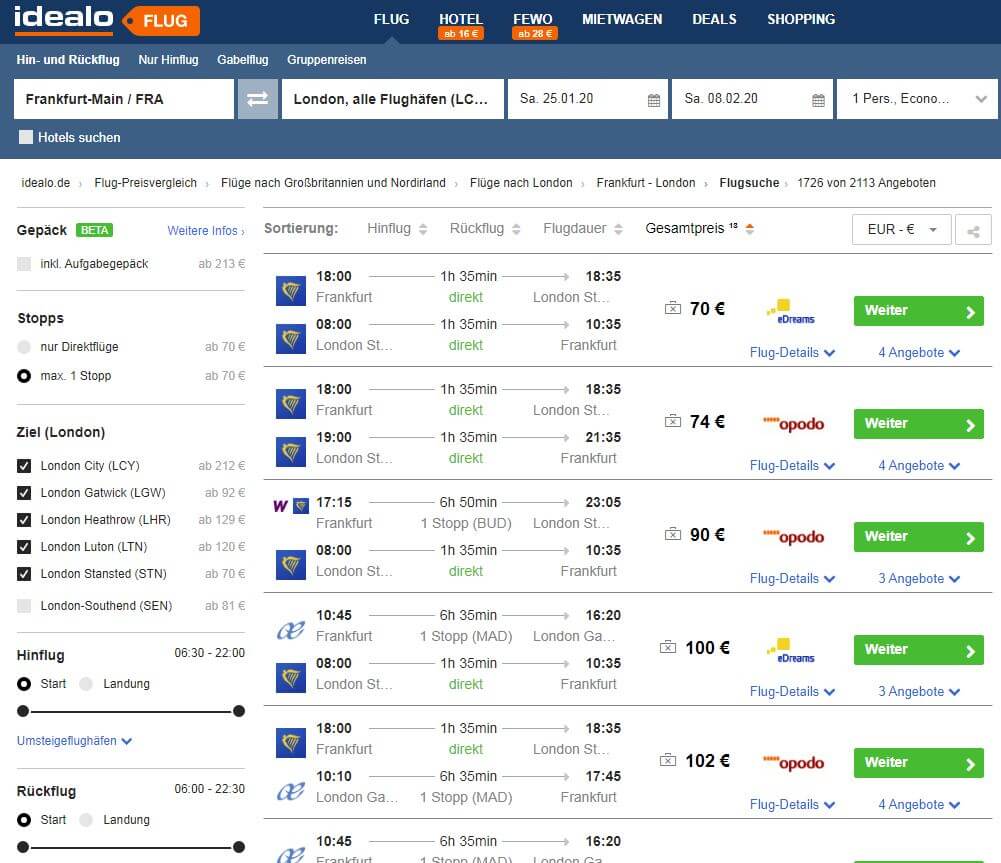The image size is (1001, 863).
Task: Click Weiter for the 102 € offer
Action: click(919, 763)
